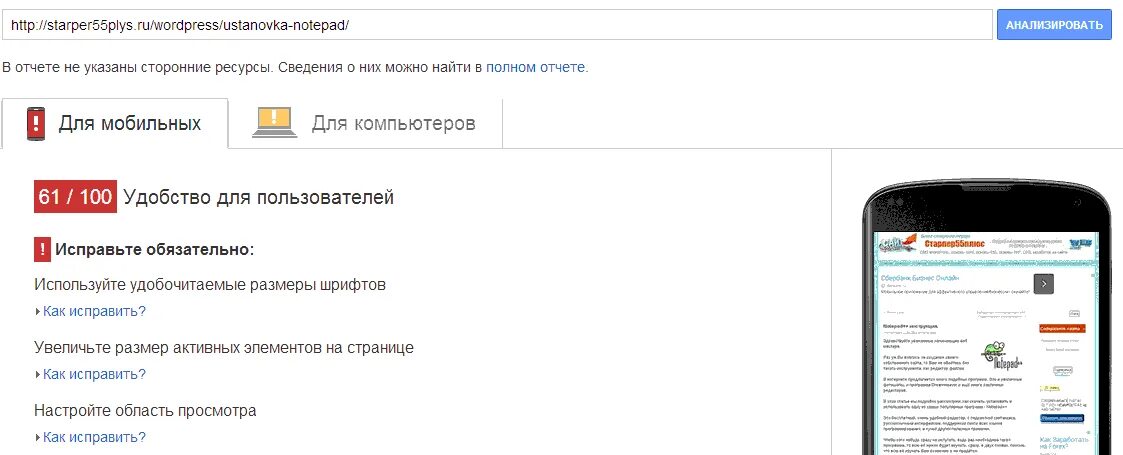1123x455 pixels.
Task: Click the red exclamation icon beside 'Исправьте обязательно'
Action: tap(42, 250)
